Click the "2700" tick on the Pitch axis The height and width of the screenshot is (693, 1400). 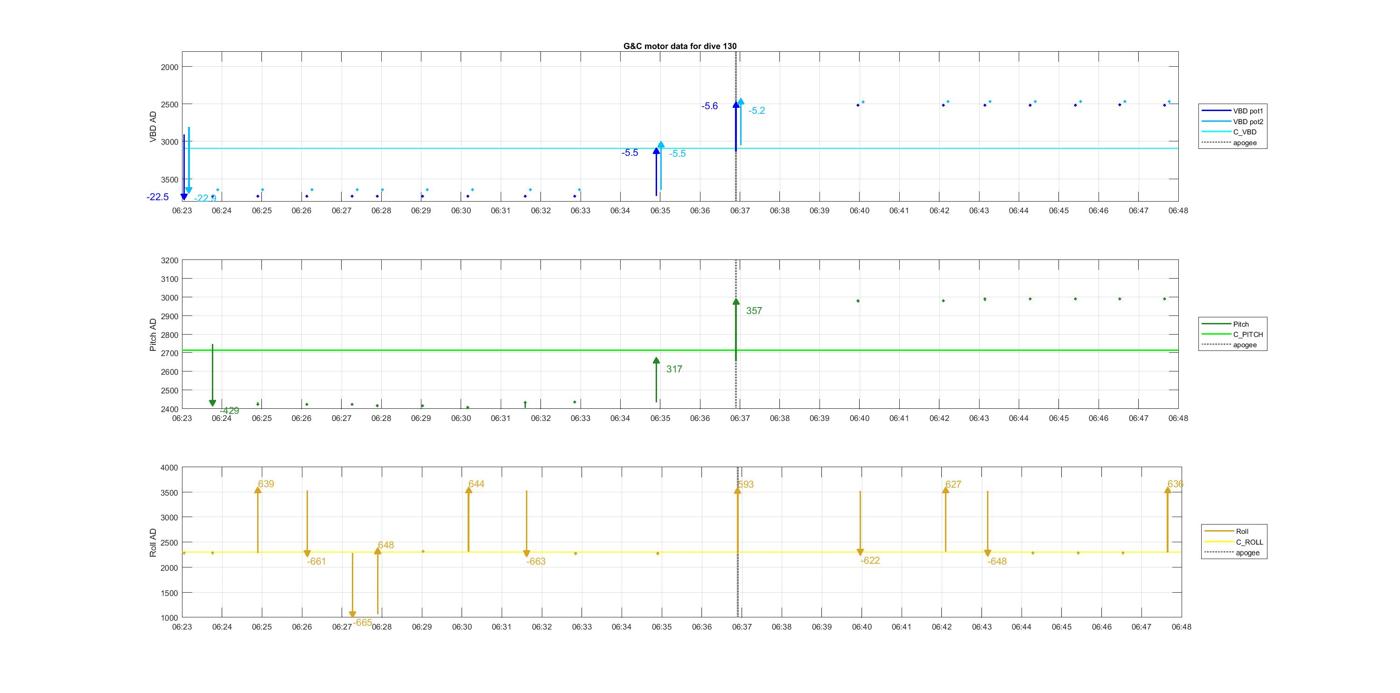point(169,353)
